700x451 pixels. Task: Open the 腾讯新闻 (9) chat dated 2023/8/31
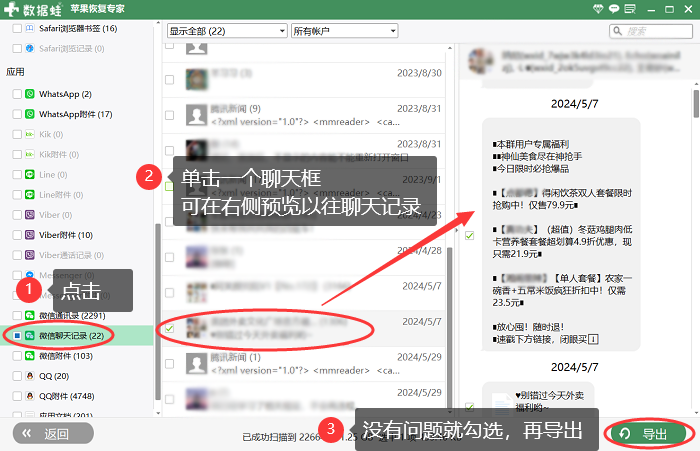pyautogui.click(x=304, y=115)
